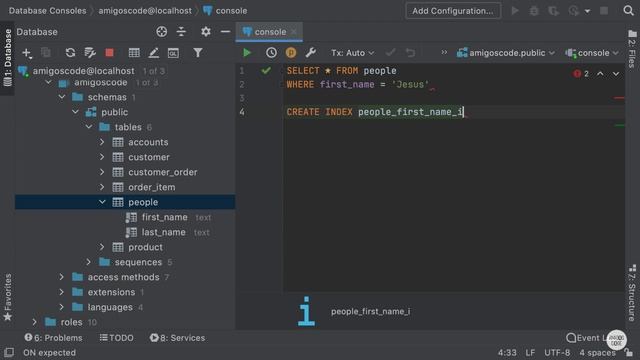Viewport: 640px width, 360px height.
Task: Open amigoscode.public schema dropdown
Action: click(506, 53)
